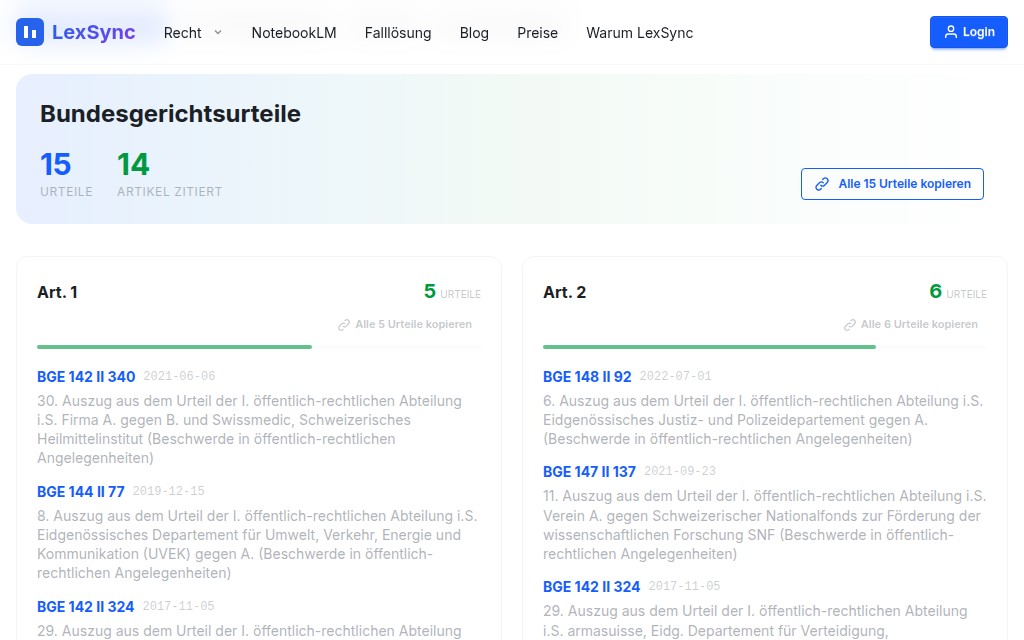Open BGE 144 II 77 ruling
Viewport: 1024px width, 640px height.
(x=81, y=492)
